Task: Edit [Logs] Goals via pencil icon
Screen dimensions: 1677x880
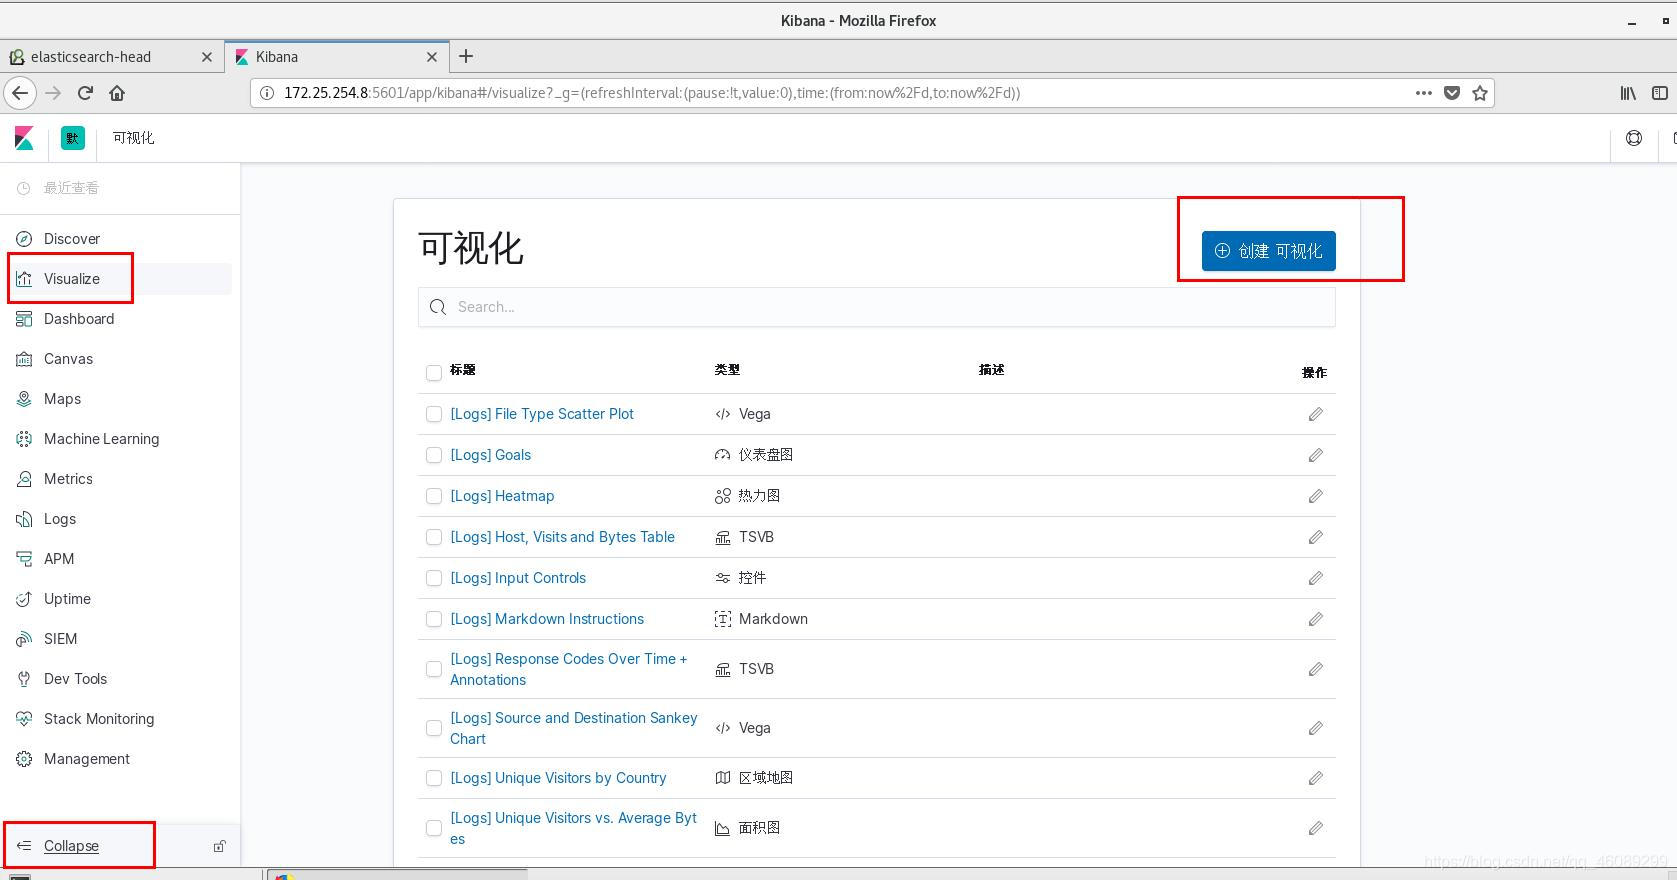Action: click(x=1315, y=455)
